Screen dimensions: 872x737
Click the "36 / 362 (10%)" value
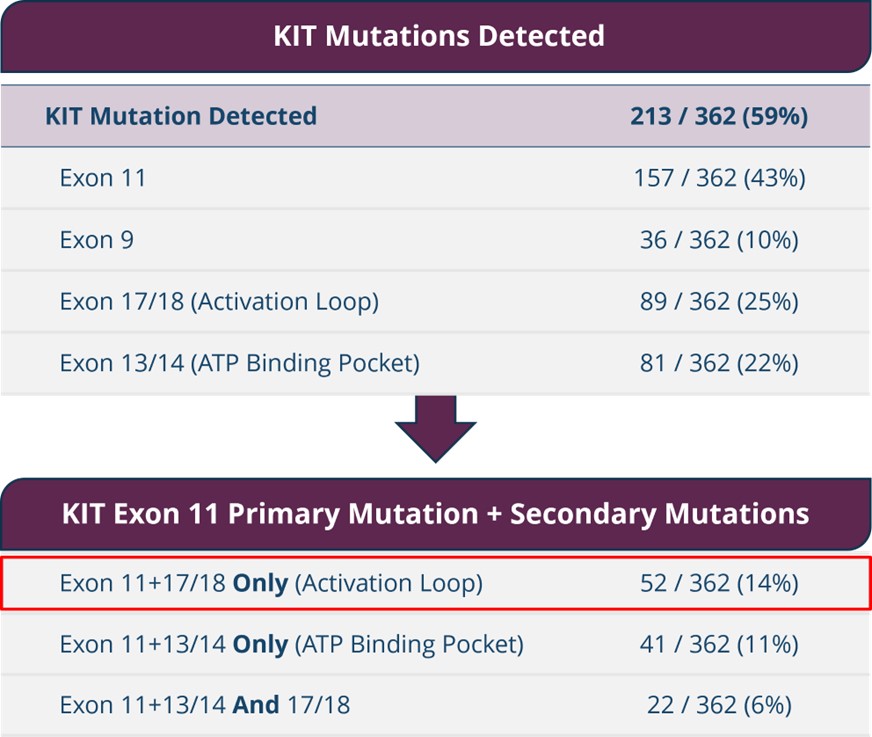(x=719, y=240)
